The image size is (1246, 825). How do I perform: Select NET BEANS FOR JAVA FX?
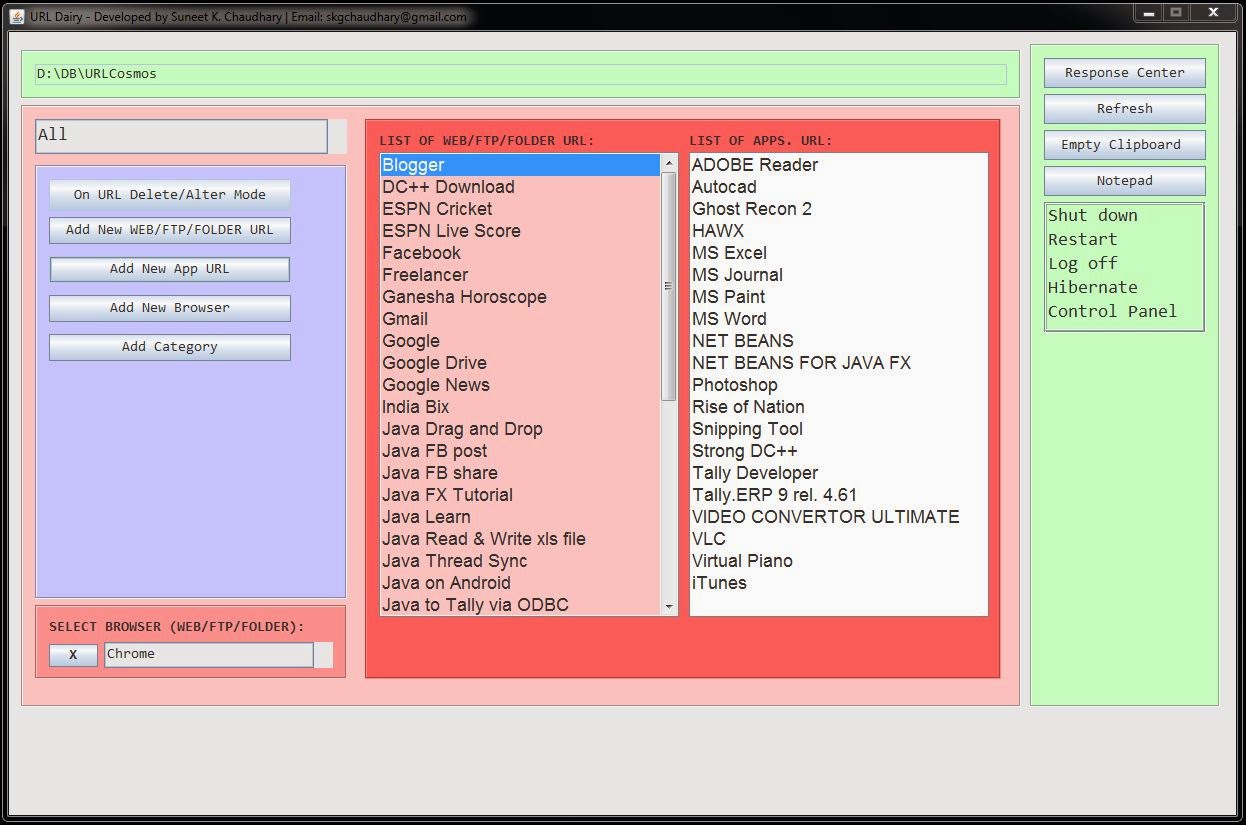coord(838,363)
